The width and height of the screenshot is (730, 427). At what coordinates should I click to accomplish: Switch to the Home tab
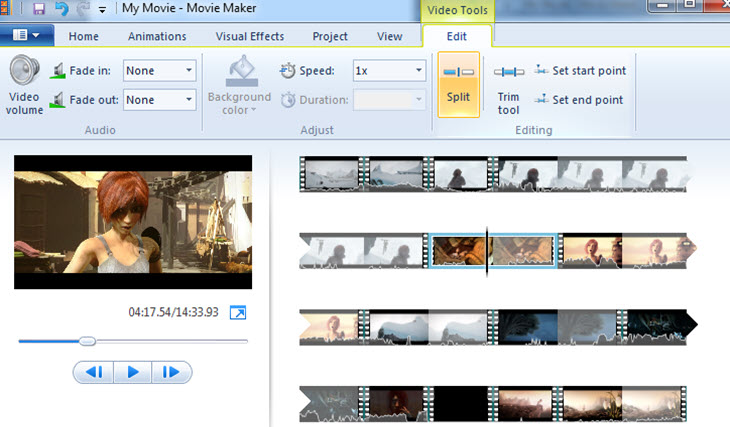point(84,36)
